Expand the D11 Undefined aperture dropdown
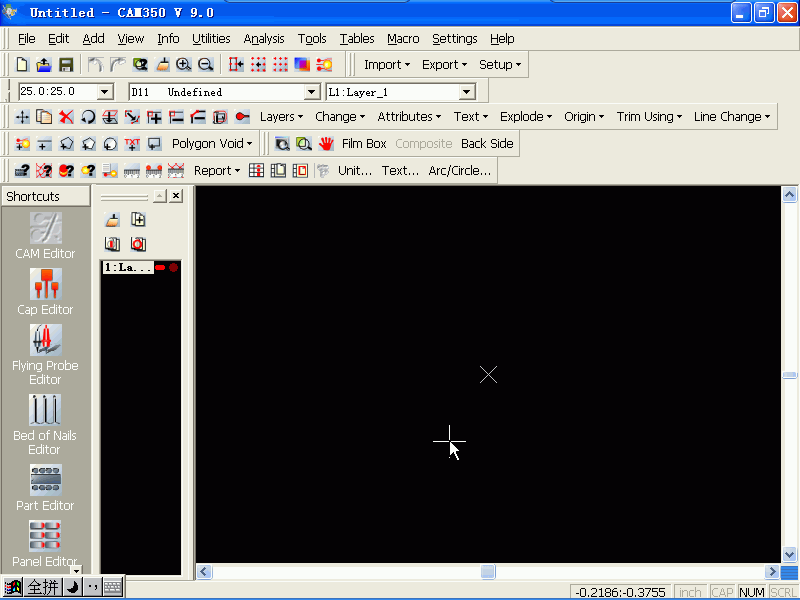Screen dimensions: 800x600 [x=312, y=92]
